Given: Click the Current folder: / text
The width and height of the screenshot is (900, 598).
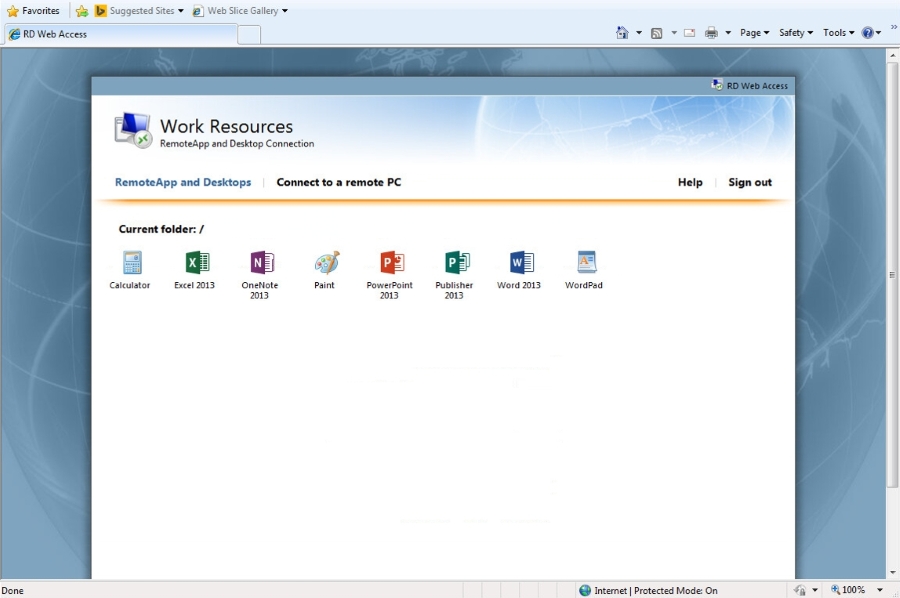Looking at the screenshot, I should pos(161,229).
